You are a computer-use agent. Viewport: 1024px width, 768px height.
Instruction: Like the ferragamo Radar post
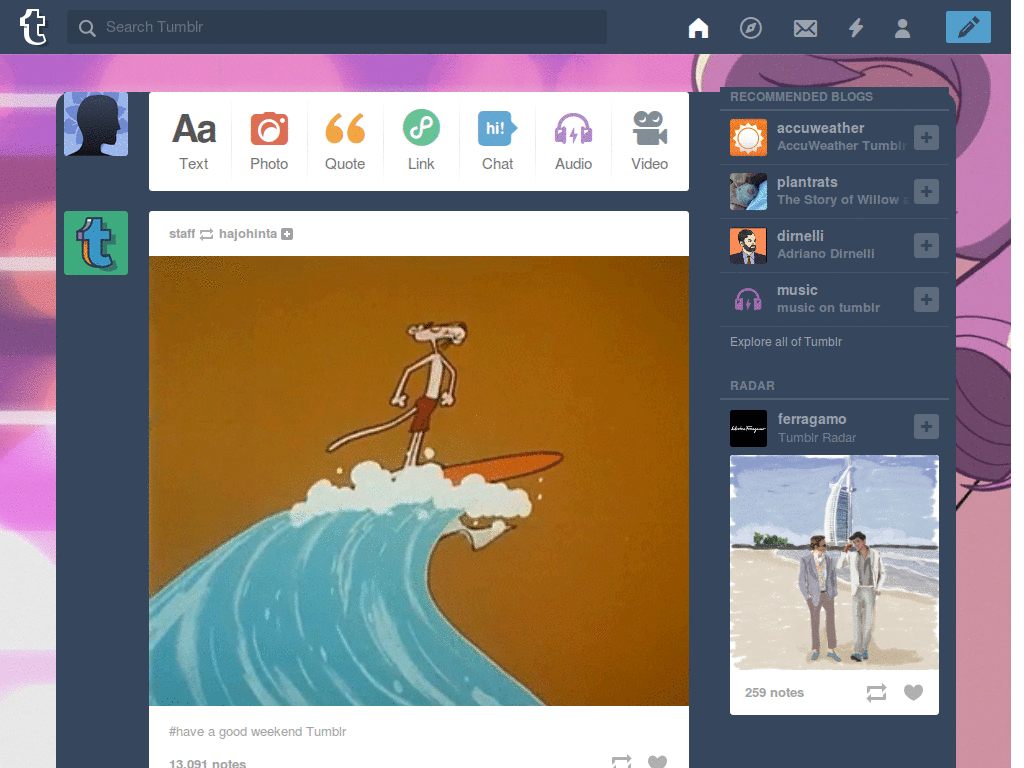point(913,692)
